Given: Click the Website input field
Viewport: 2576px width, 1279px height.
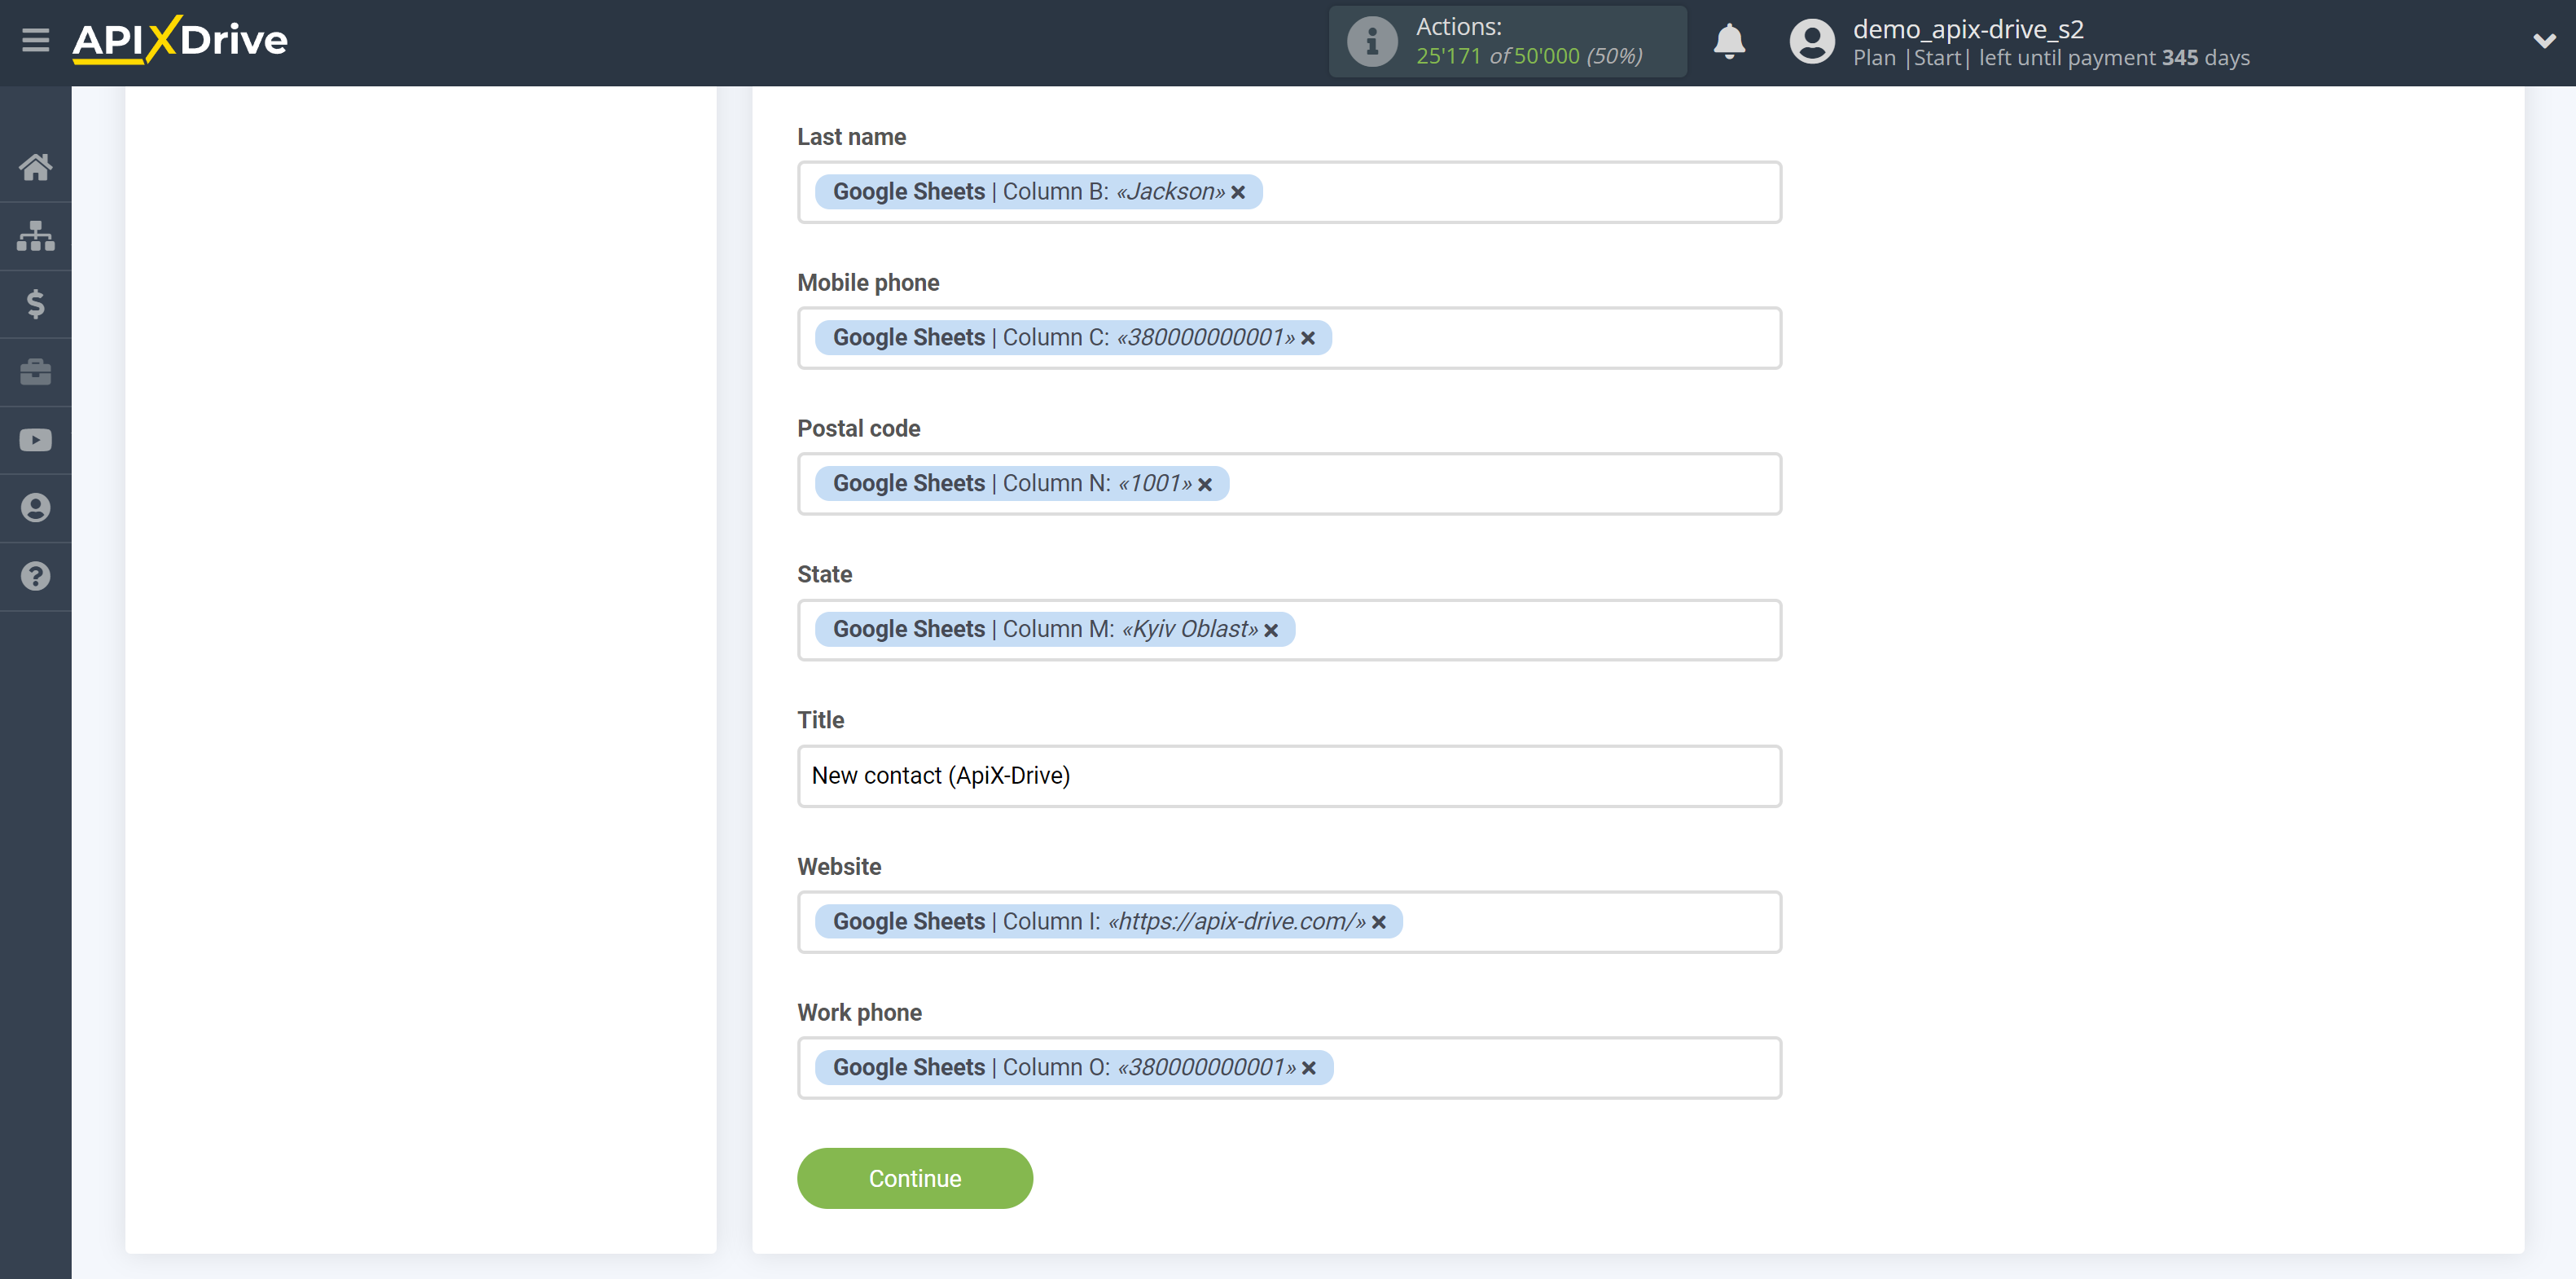Looking at the screenshot, I should click(1289, 922).
